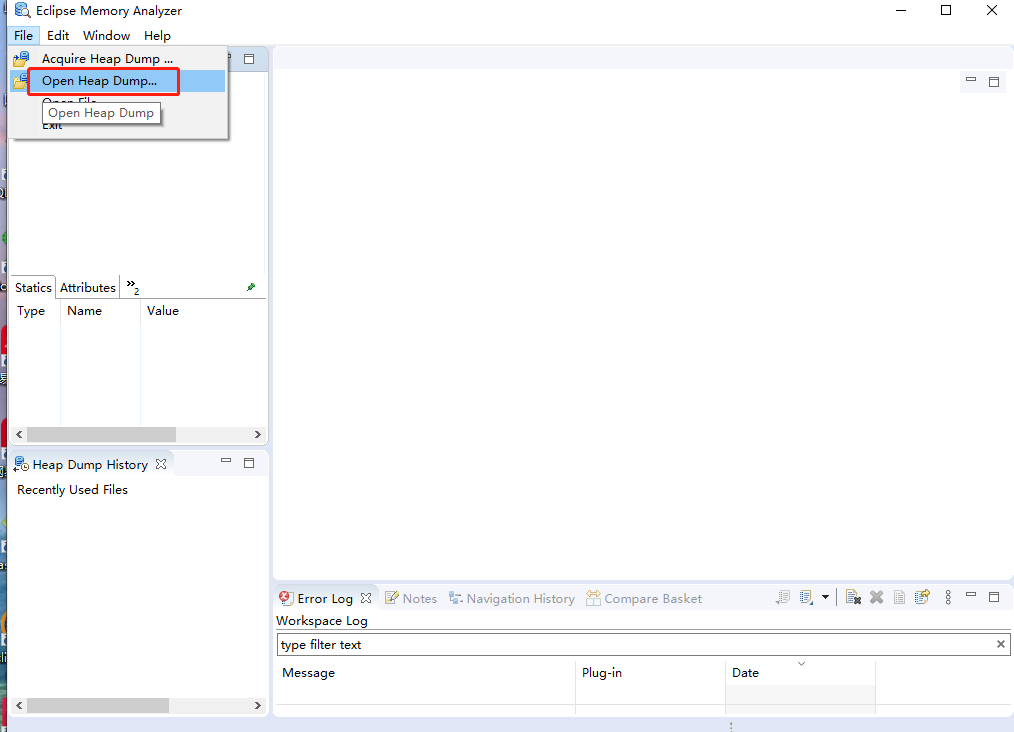Switch to the Statics tab
The height and width of the screenshot is (732, 1014).
(33, 288)
